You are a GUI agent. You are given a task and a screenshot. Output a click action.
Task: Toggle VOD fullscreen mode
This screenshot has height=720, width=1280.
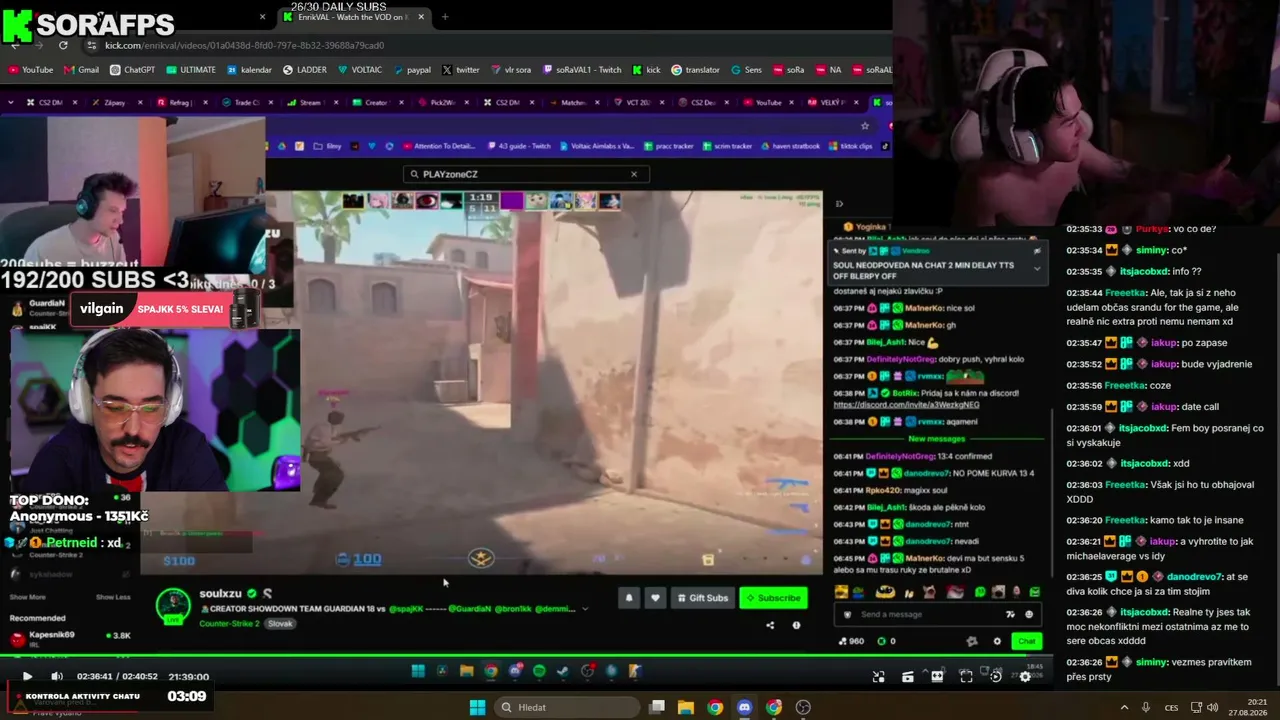pos(966,676)
